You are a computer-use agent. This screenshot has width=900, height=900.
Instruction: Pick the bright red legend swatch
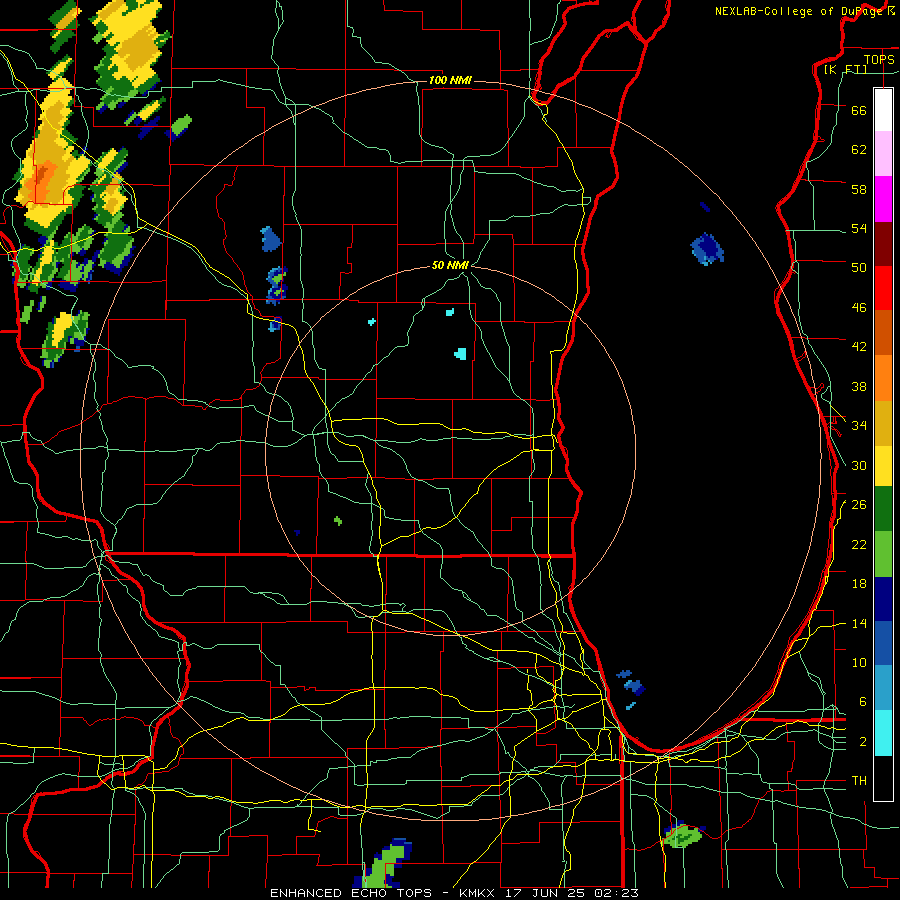coord(883,288)
